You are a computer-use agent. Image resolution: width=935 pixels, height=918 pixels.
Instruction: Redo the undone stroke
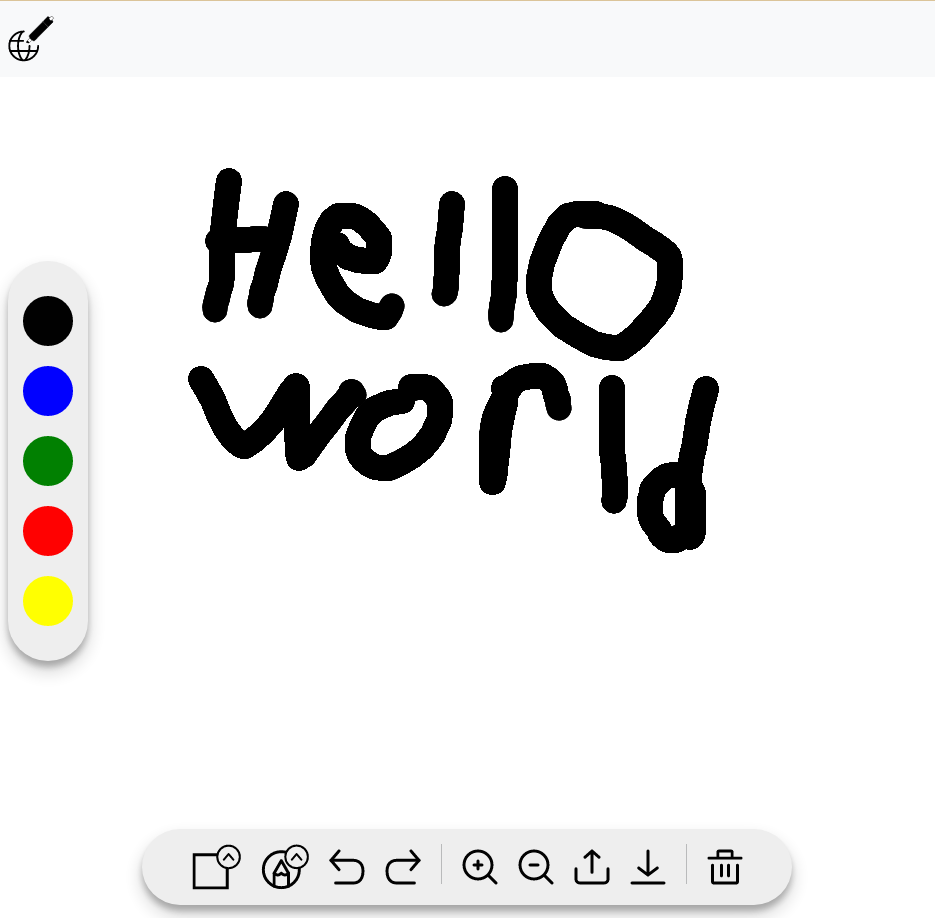(404, 868)
